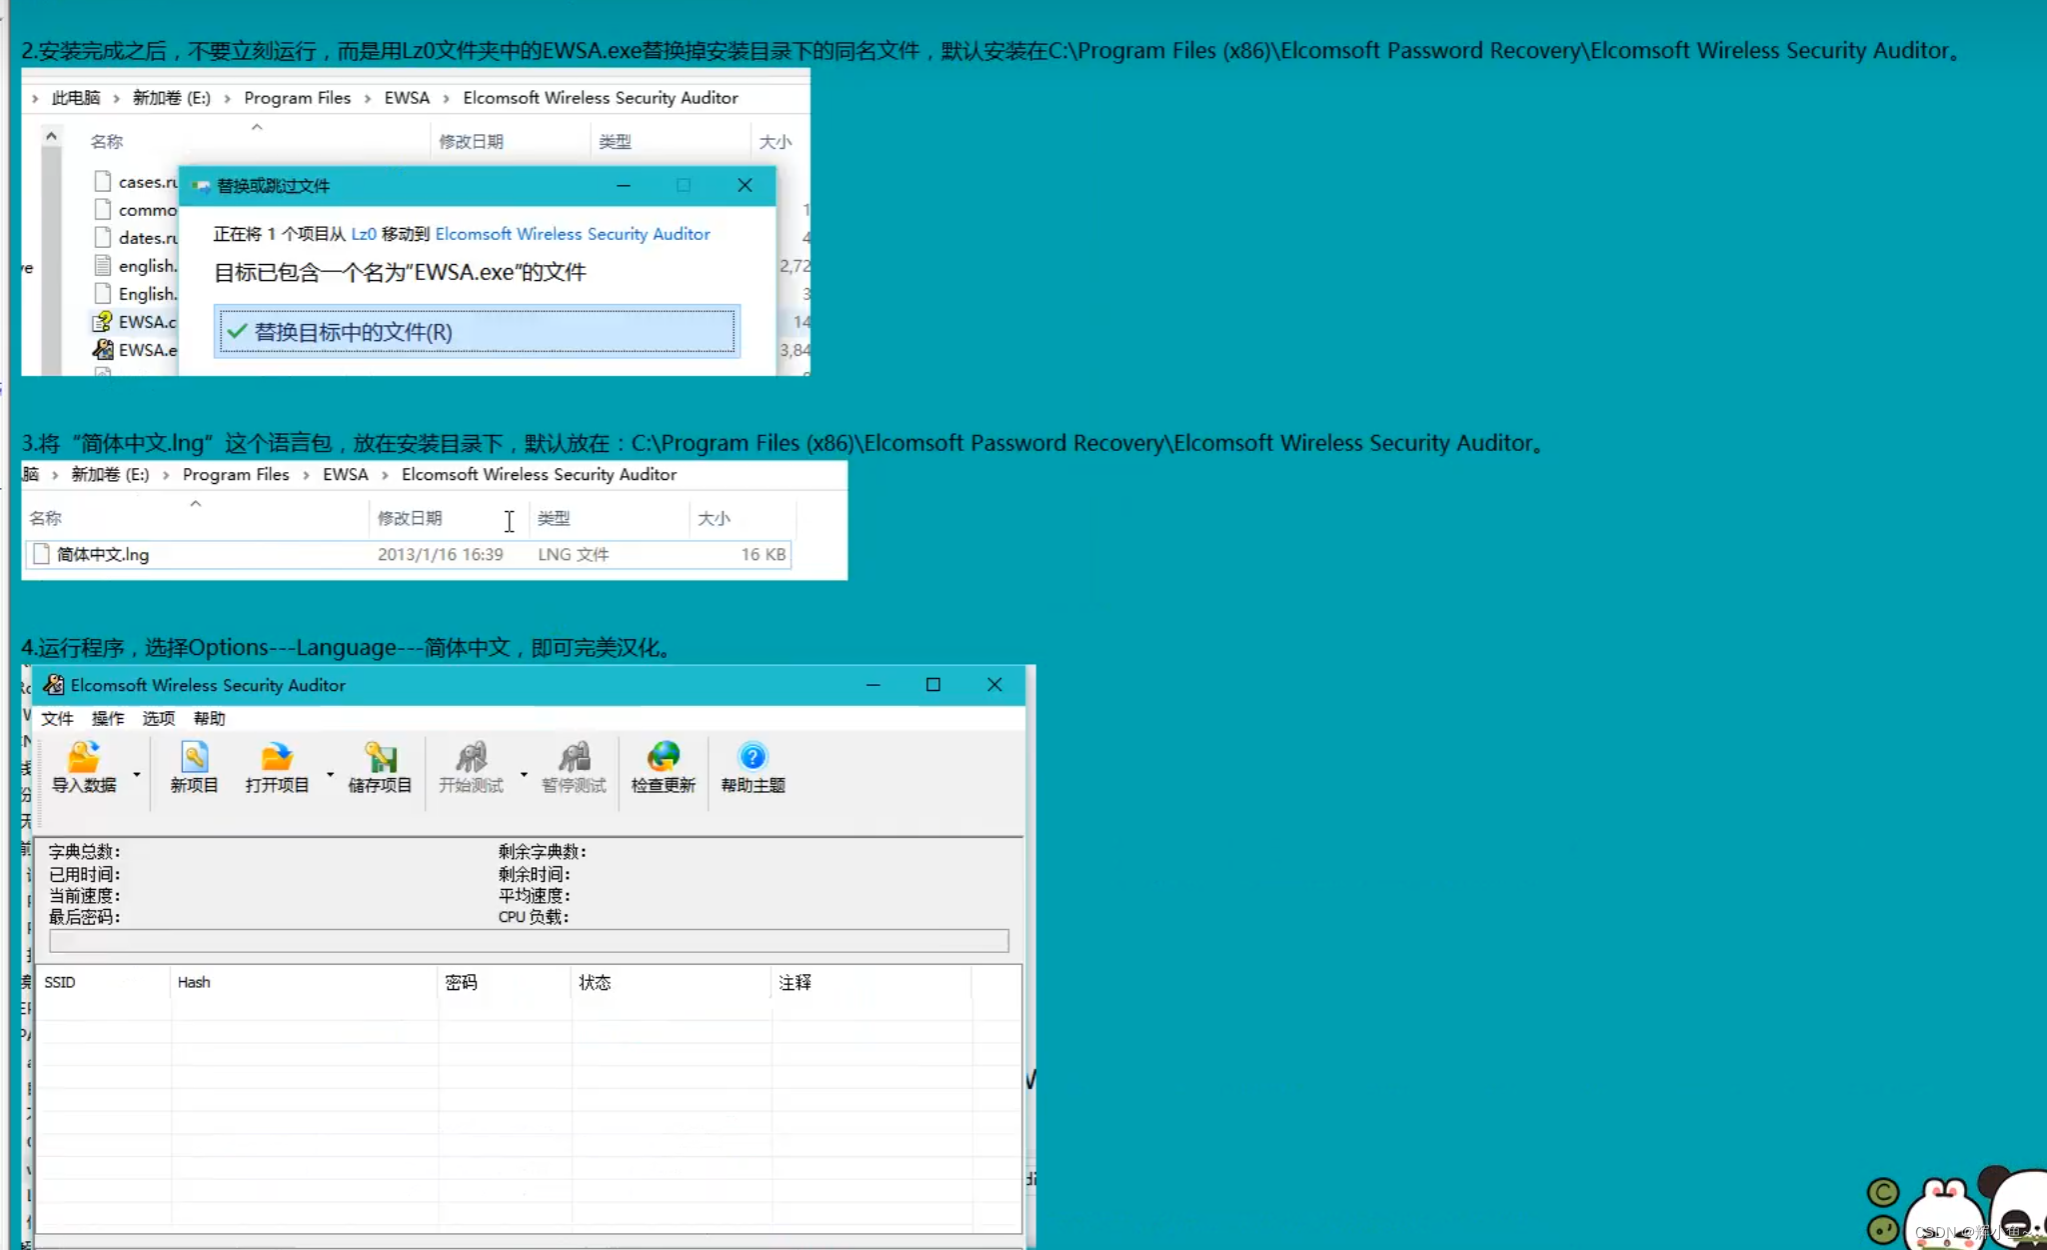Click the EWSA.c help file icon

pyautogui.click(x=102, y=322)
